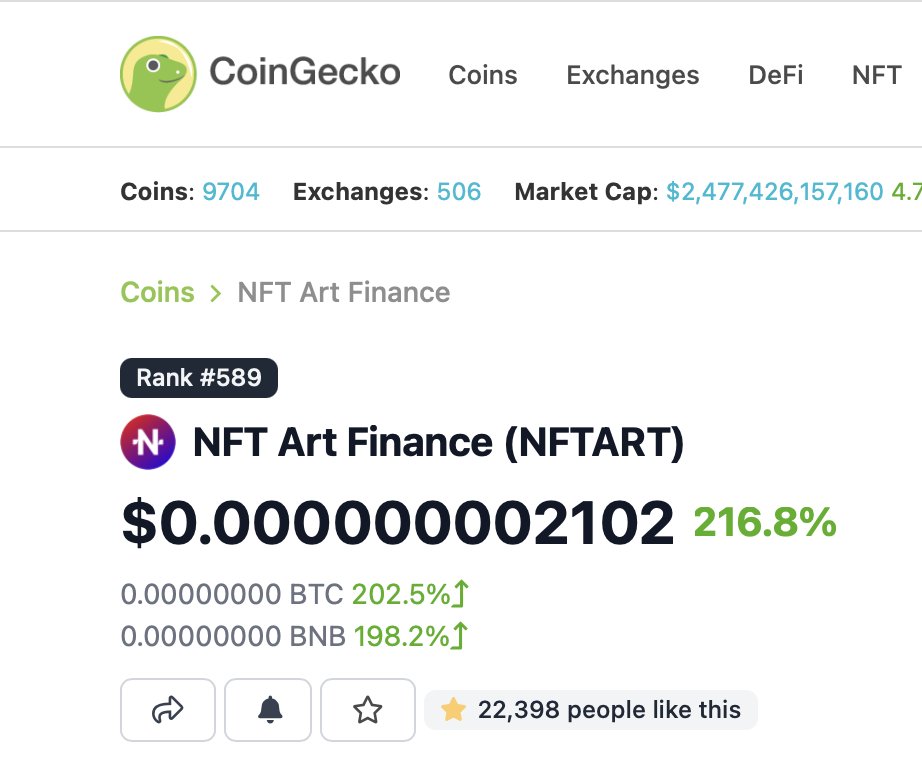This screenshot has width=922, height=766.
Task: Open the DeFi navigation menu
Action: click(776, 75)
